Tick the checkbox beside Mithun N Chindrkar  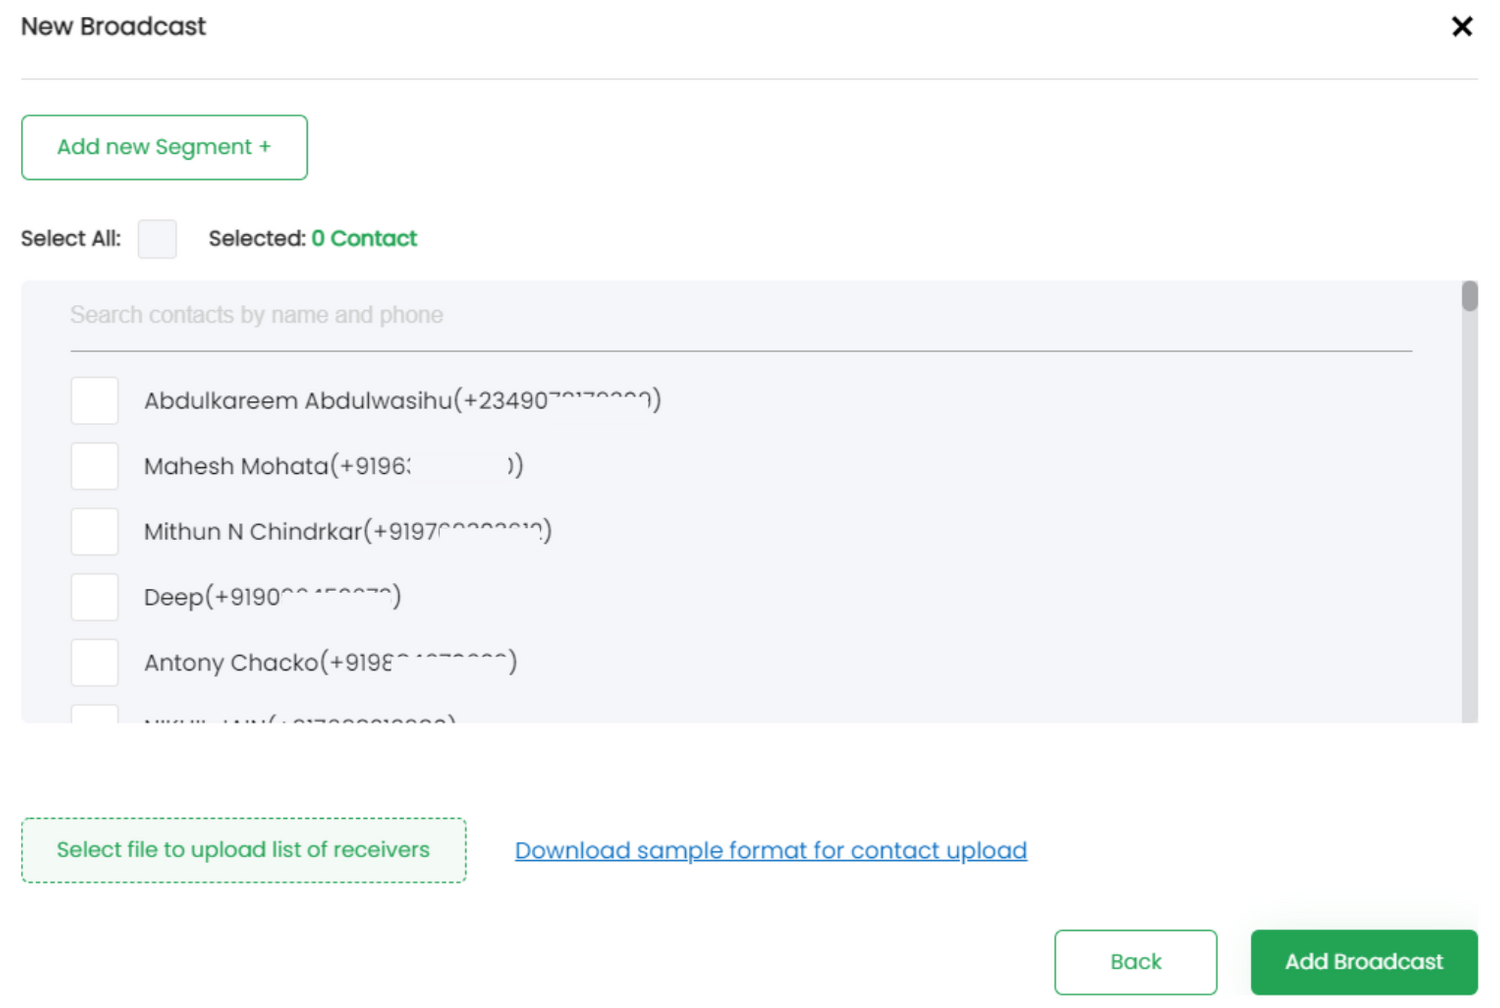pos(95,532)
